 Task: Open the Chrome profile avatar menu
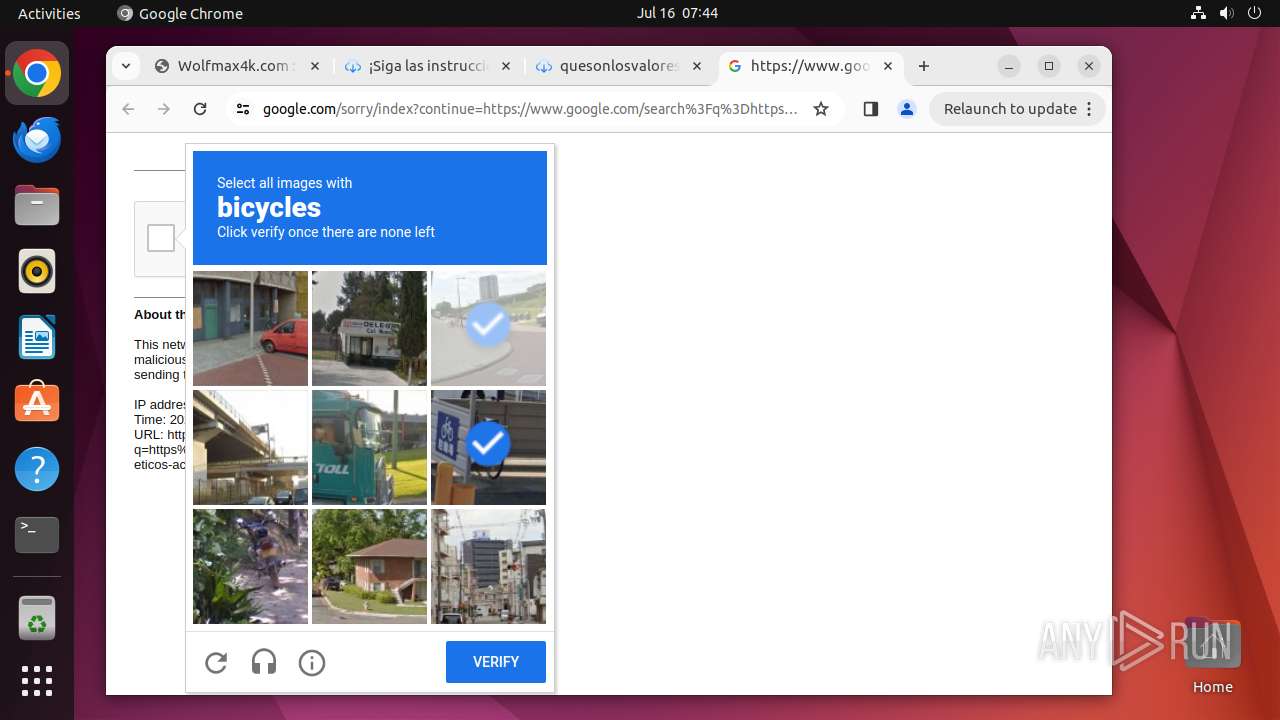click(907, 109)
